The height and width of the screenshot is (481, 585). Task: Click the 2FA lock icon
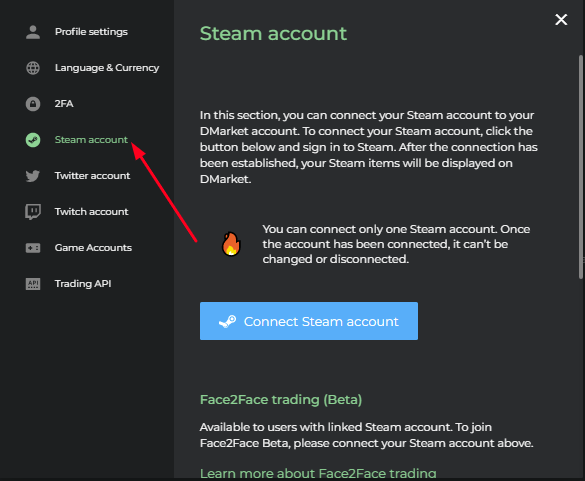[x=33, y=104]
